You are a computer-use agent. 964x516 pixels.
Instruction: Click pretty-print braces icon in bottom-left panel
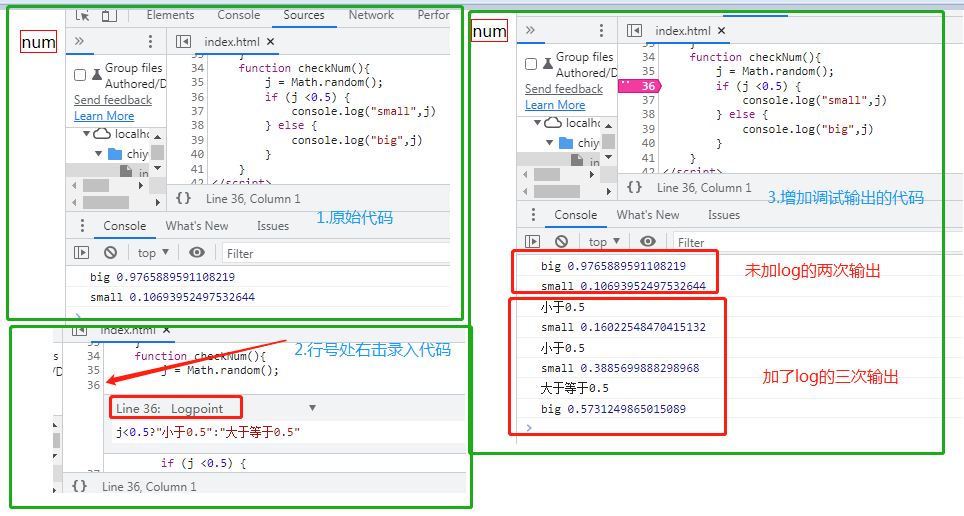pos(79,486)
